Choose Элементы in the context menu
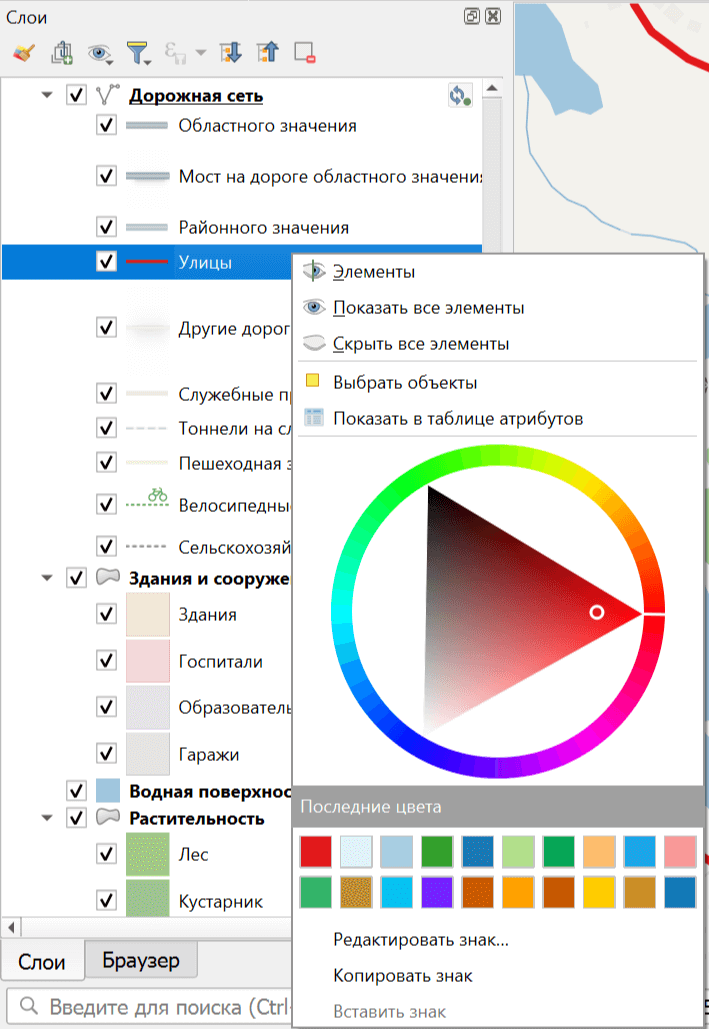709x1029 pixels. pyautogui.click(x=497, y=272)
